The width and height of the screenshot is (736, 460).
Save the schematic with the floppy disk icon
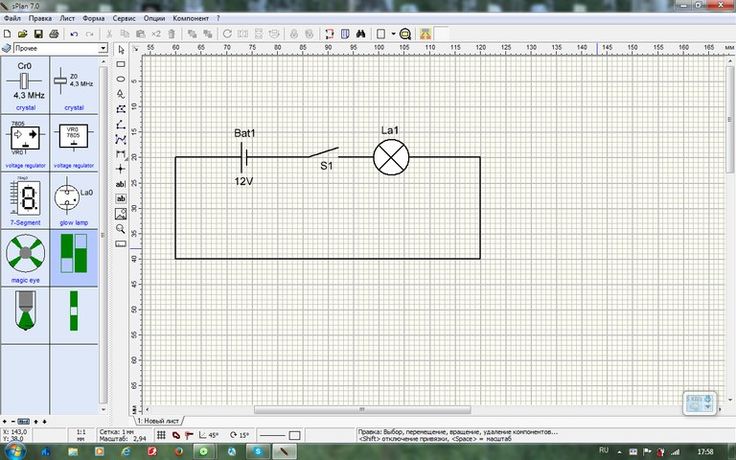coord(38,34)
